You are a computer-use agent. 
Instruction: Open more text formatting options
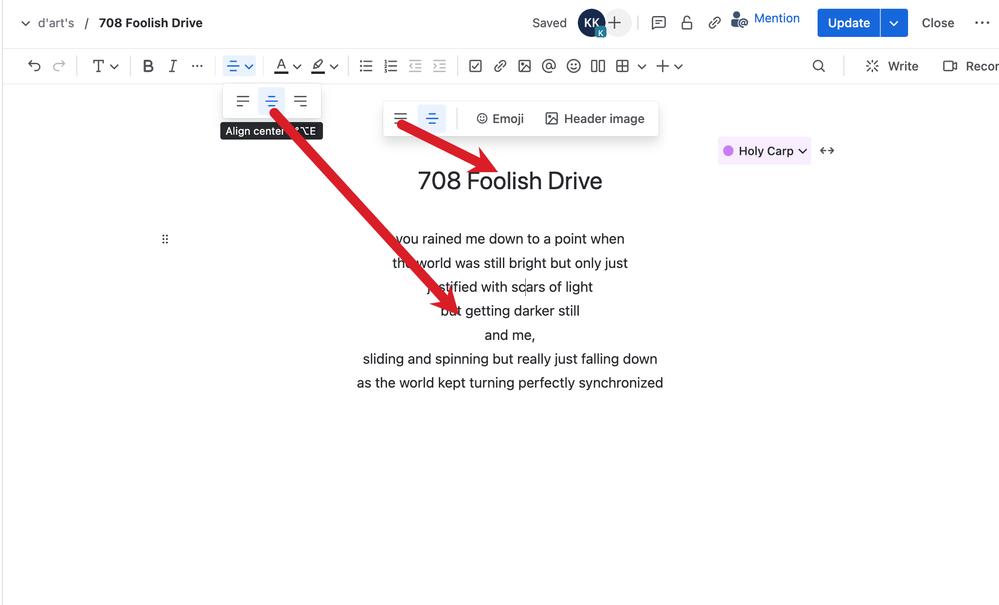click(197, 66)
